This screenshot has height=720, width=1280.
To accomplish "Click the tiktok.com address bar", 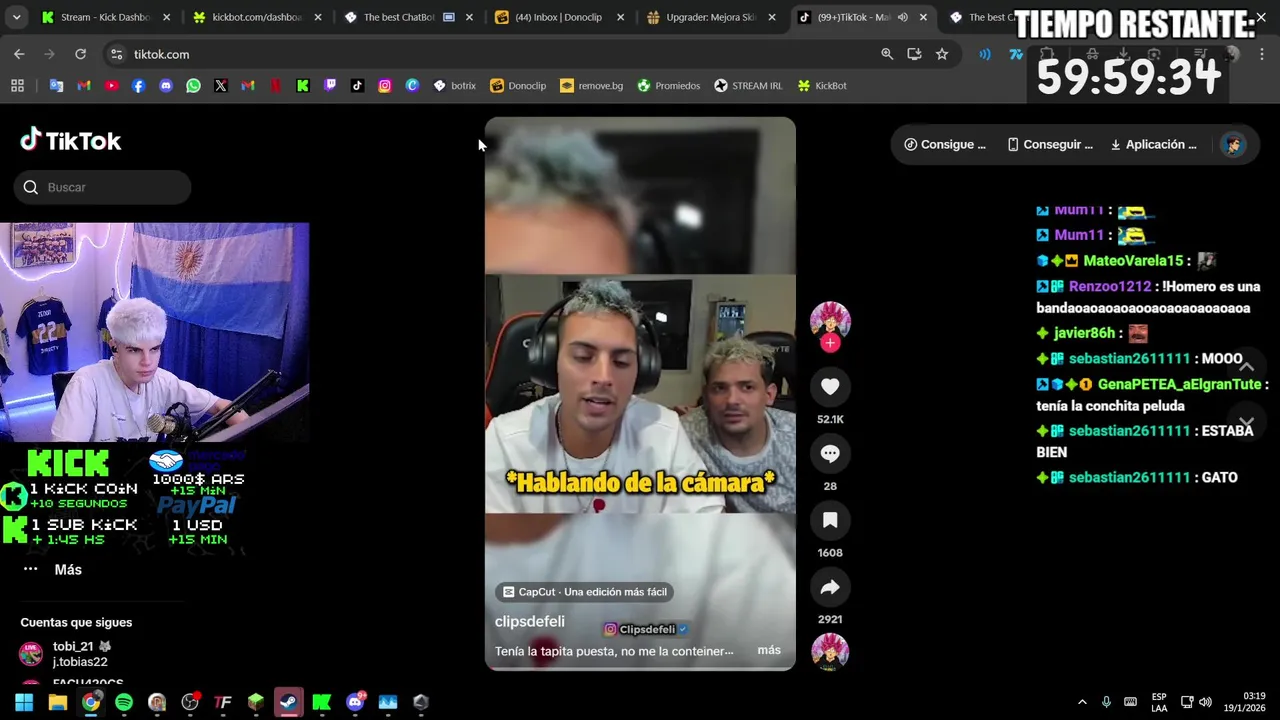I will (x=500, y=54).
